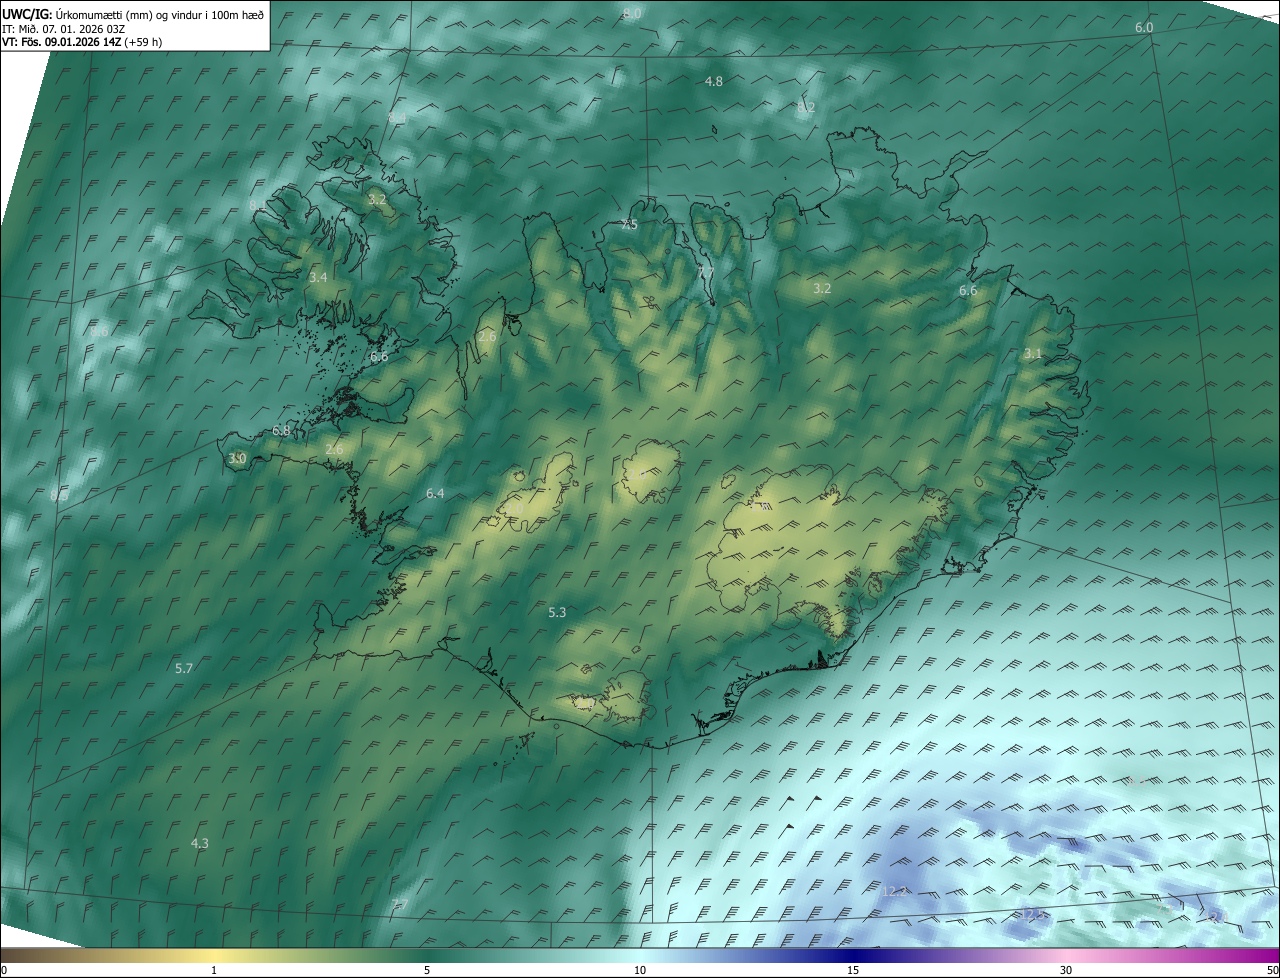Screen dimensions: 1280x978
Task: Click the '1' tick on the color scale
Action: coord(214,971)
